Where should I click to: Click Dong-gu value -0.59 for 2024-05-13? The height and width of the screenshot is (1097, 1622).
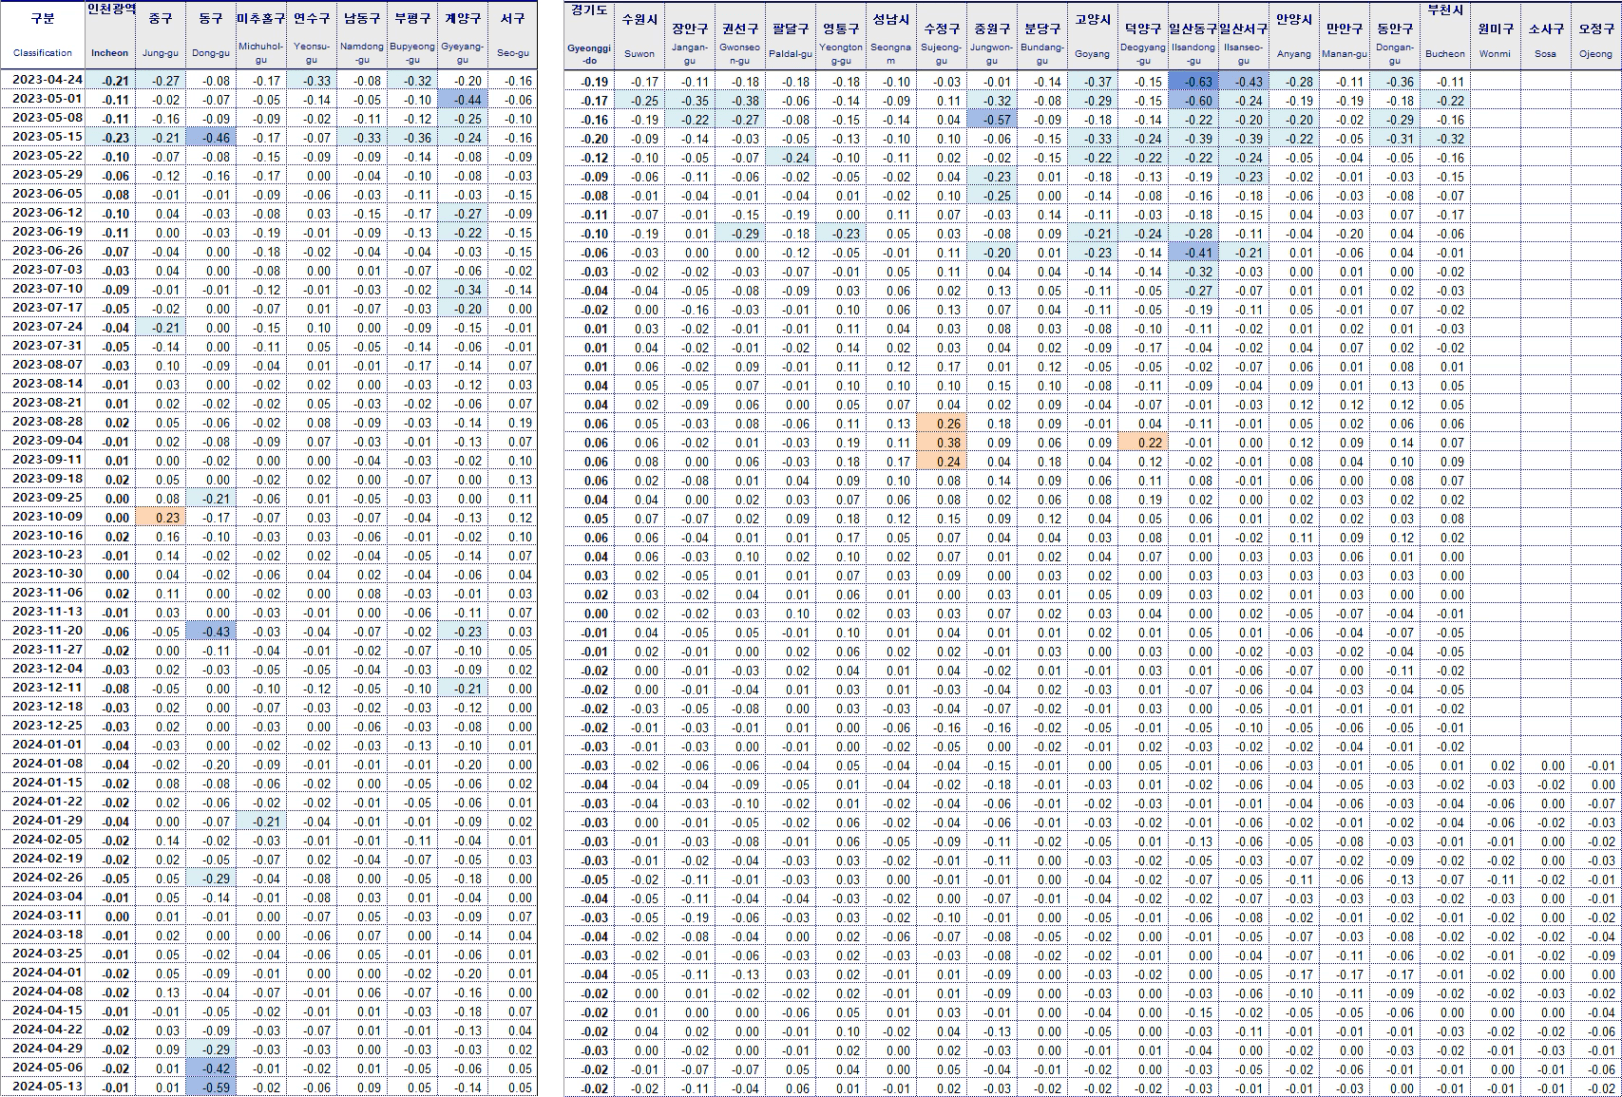pos(210,1088)
